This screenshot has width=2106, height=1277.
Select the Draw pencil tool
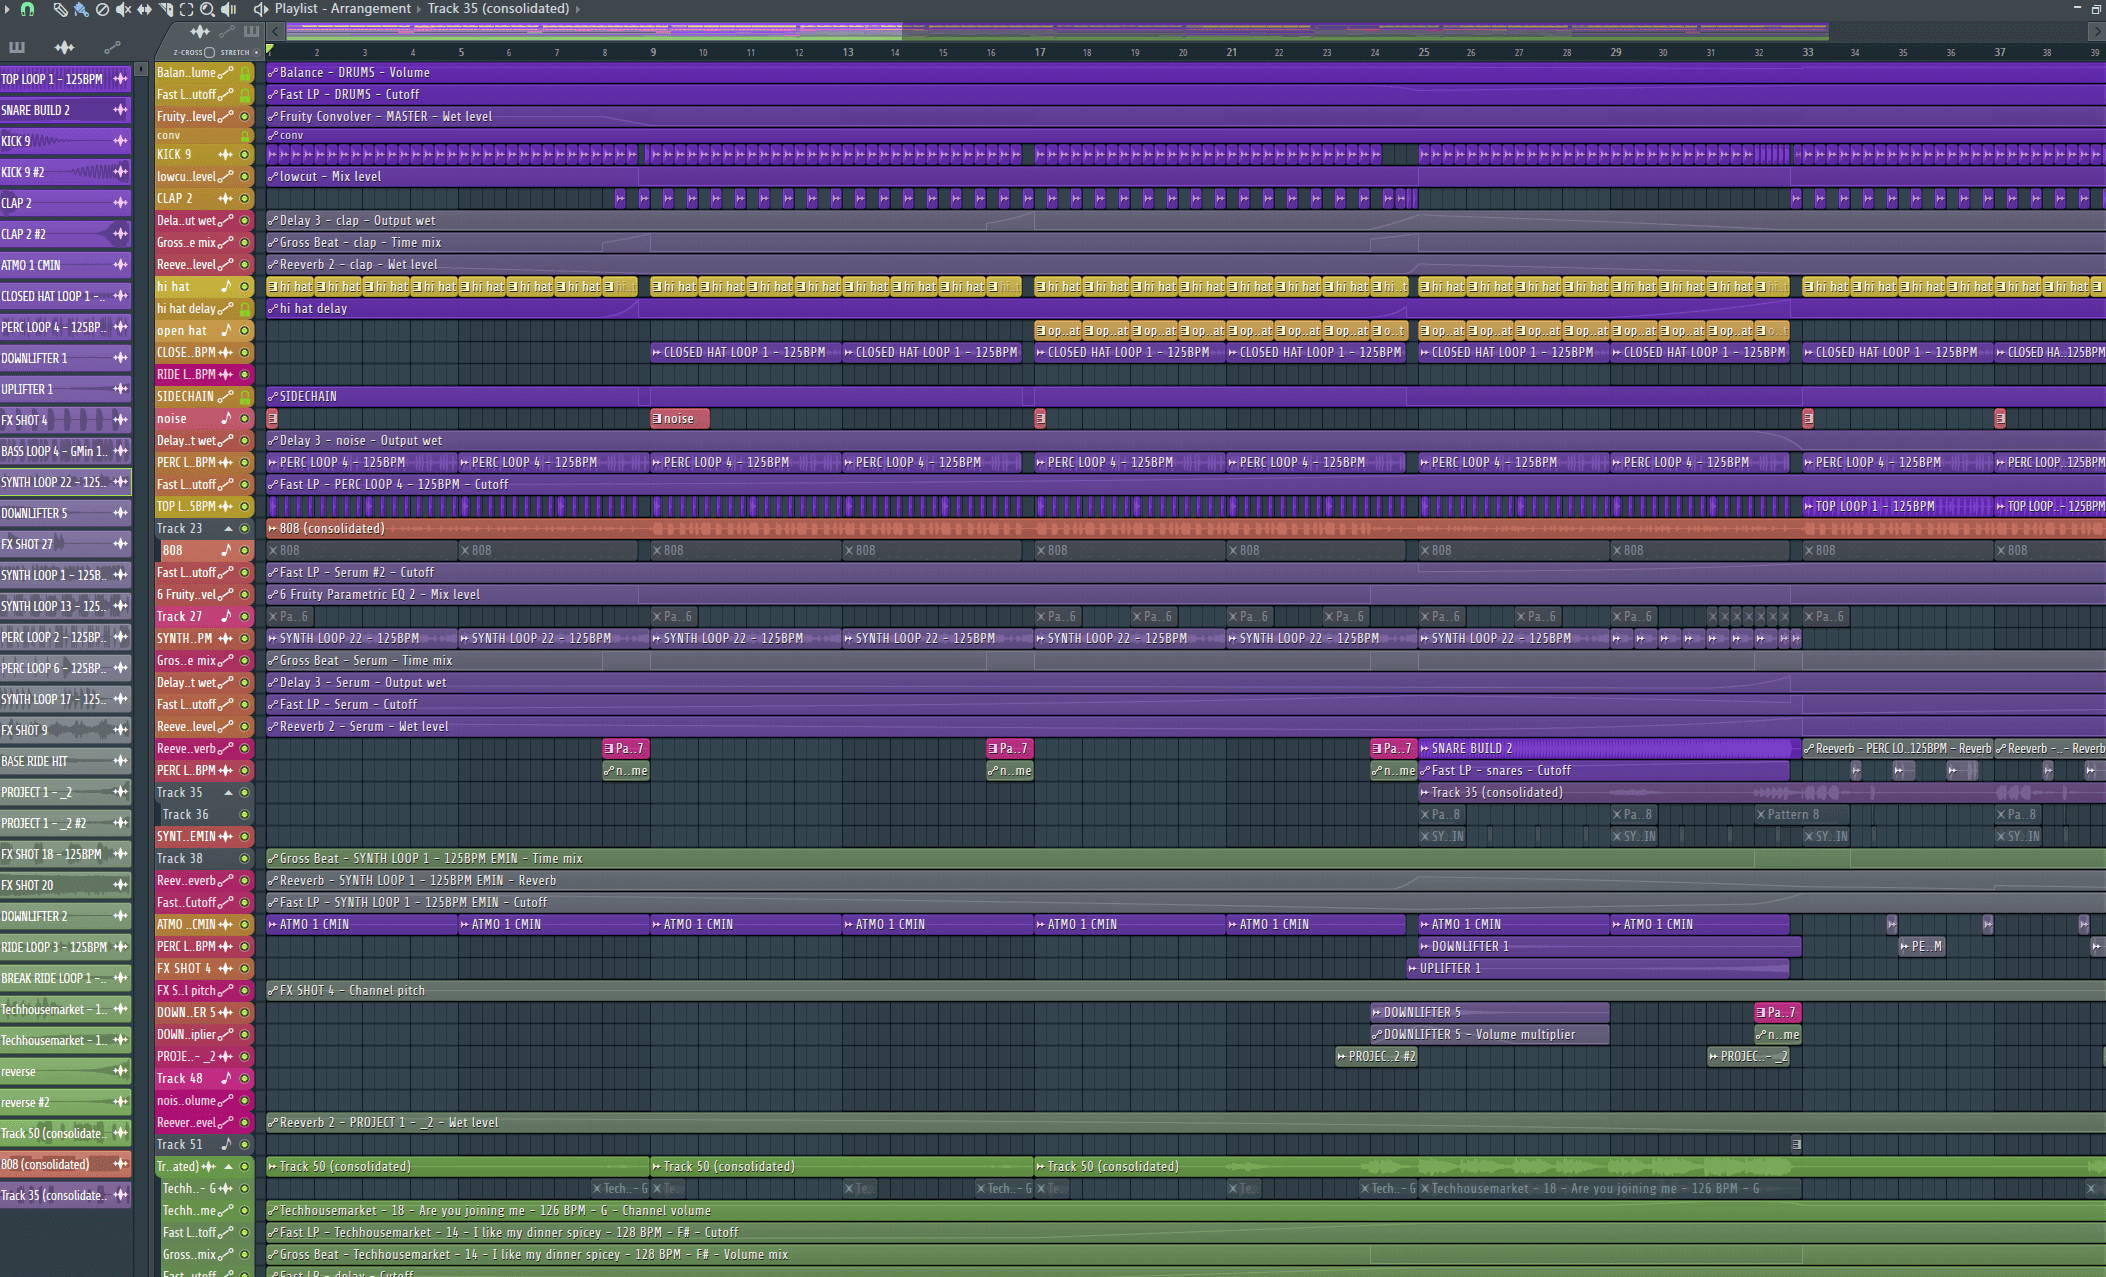[x=60, y=9]
